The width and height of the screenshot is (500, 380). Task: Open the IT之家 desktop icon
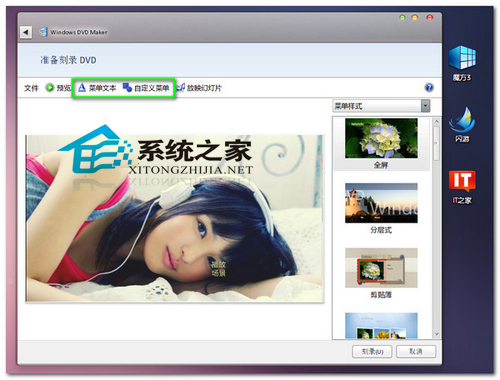462,187
